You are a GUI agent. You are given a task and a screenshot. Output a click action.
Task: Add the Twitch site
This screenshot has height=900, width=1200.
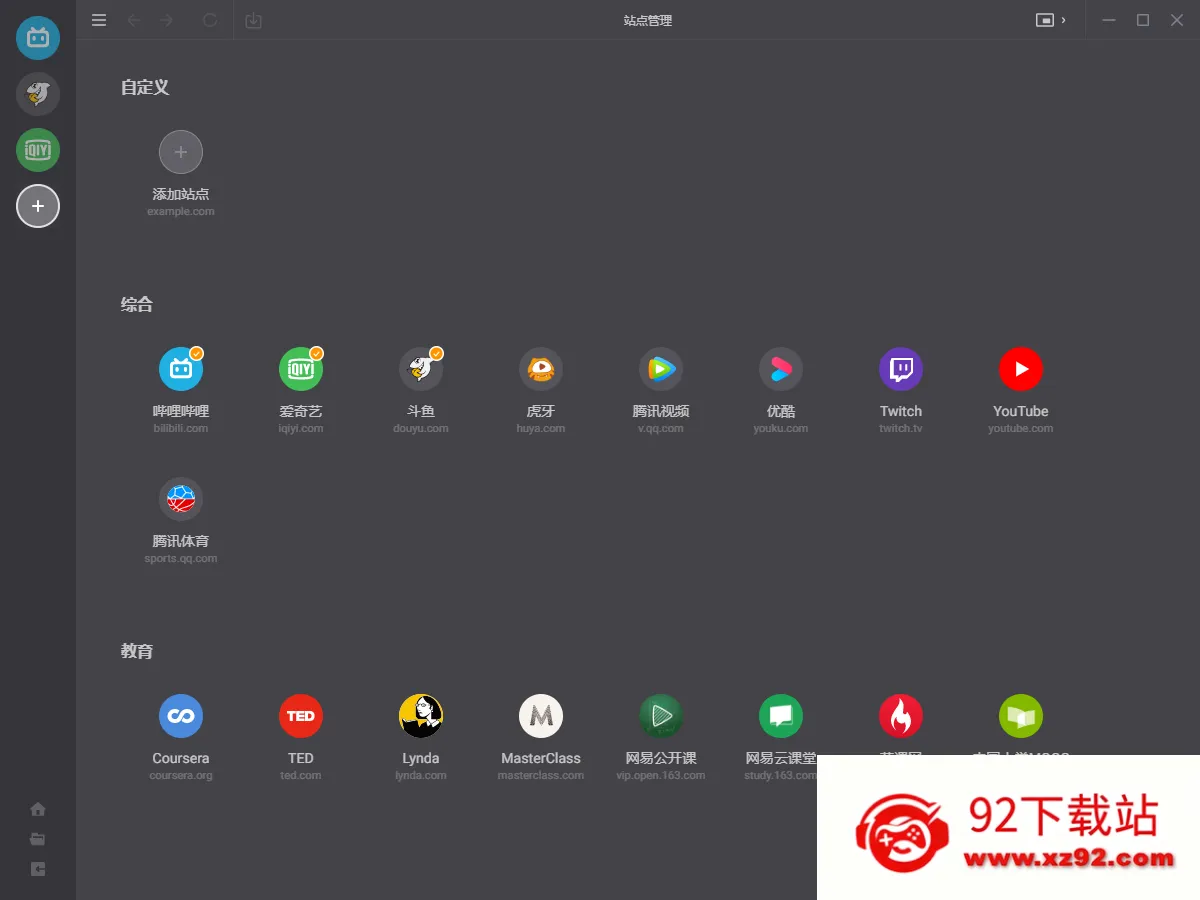(x=901, y=369)
